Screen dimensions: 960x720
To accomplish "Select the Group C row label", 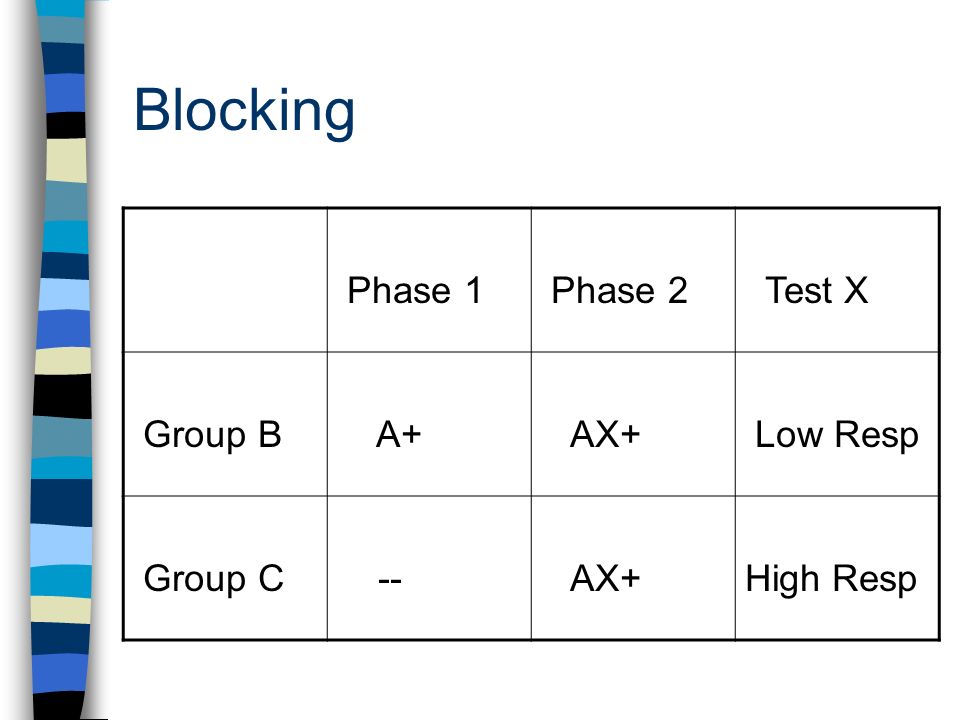I will [x=225, y=568].
